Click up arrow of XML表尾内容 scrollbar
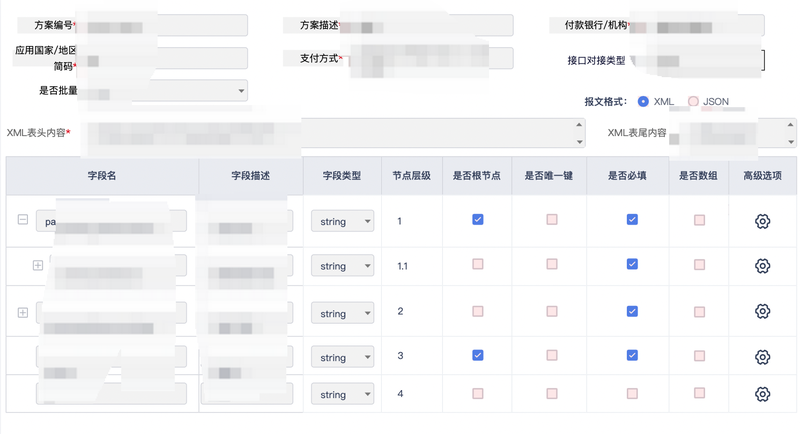Screen dimensions: 800x434 click(790, 124)
